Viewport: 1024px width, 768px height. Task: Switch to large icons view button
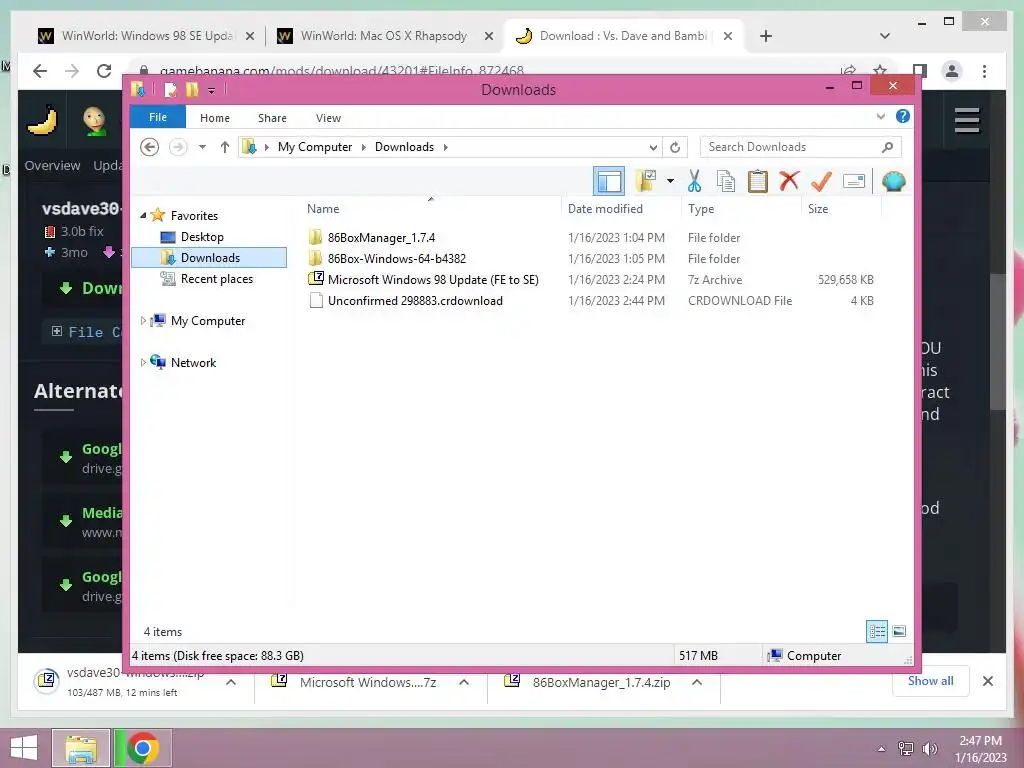(899, 632)
